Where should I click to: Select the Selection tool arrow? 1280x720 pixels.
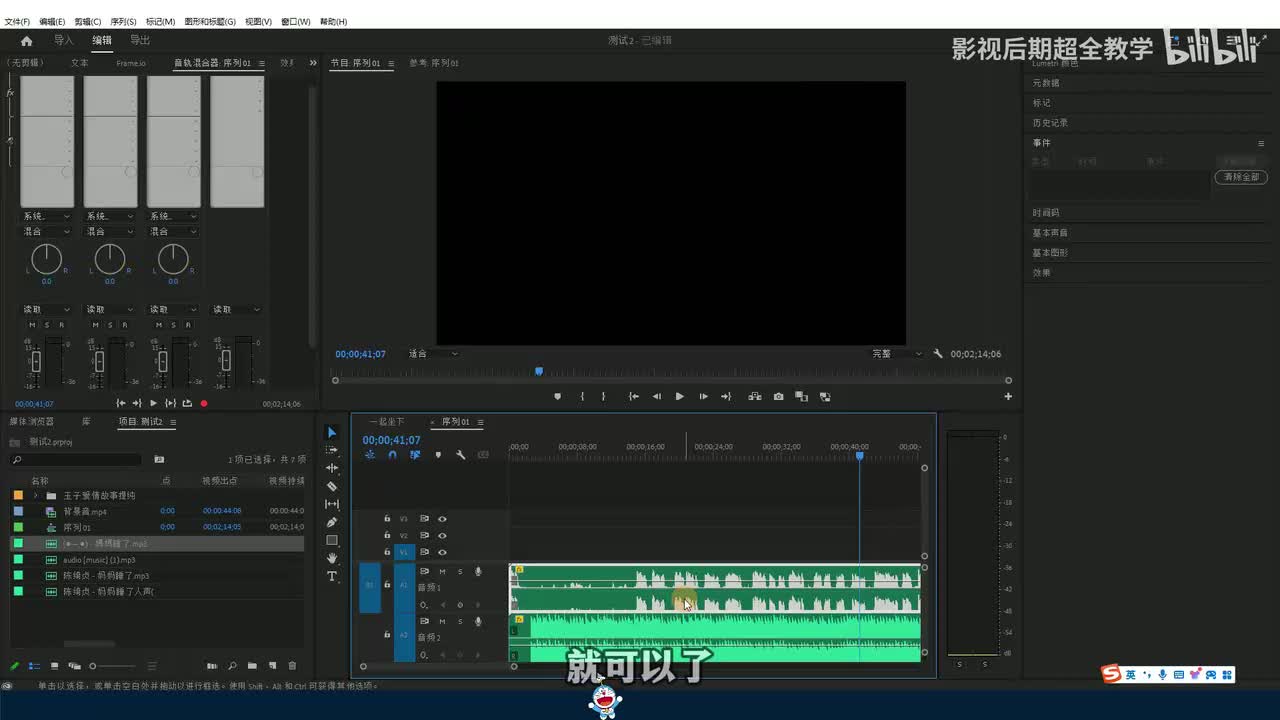332,432
